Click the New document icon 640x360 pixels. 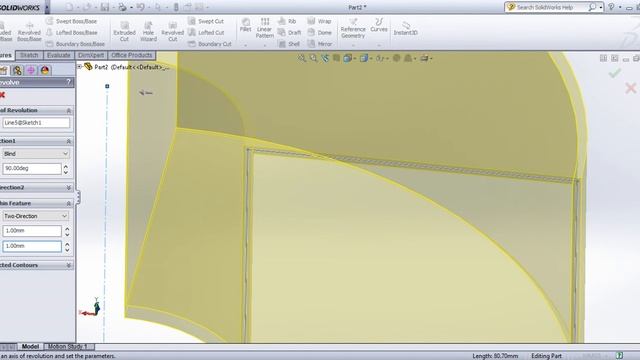click(69, 7)
